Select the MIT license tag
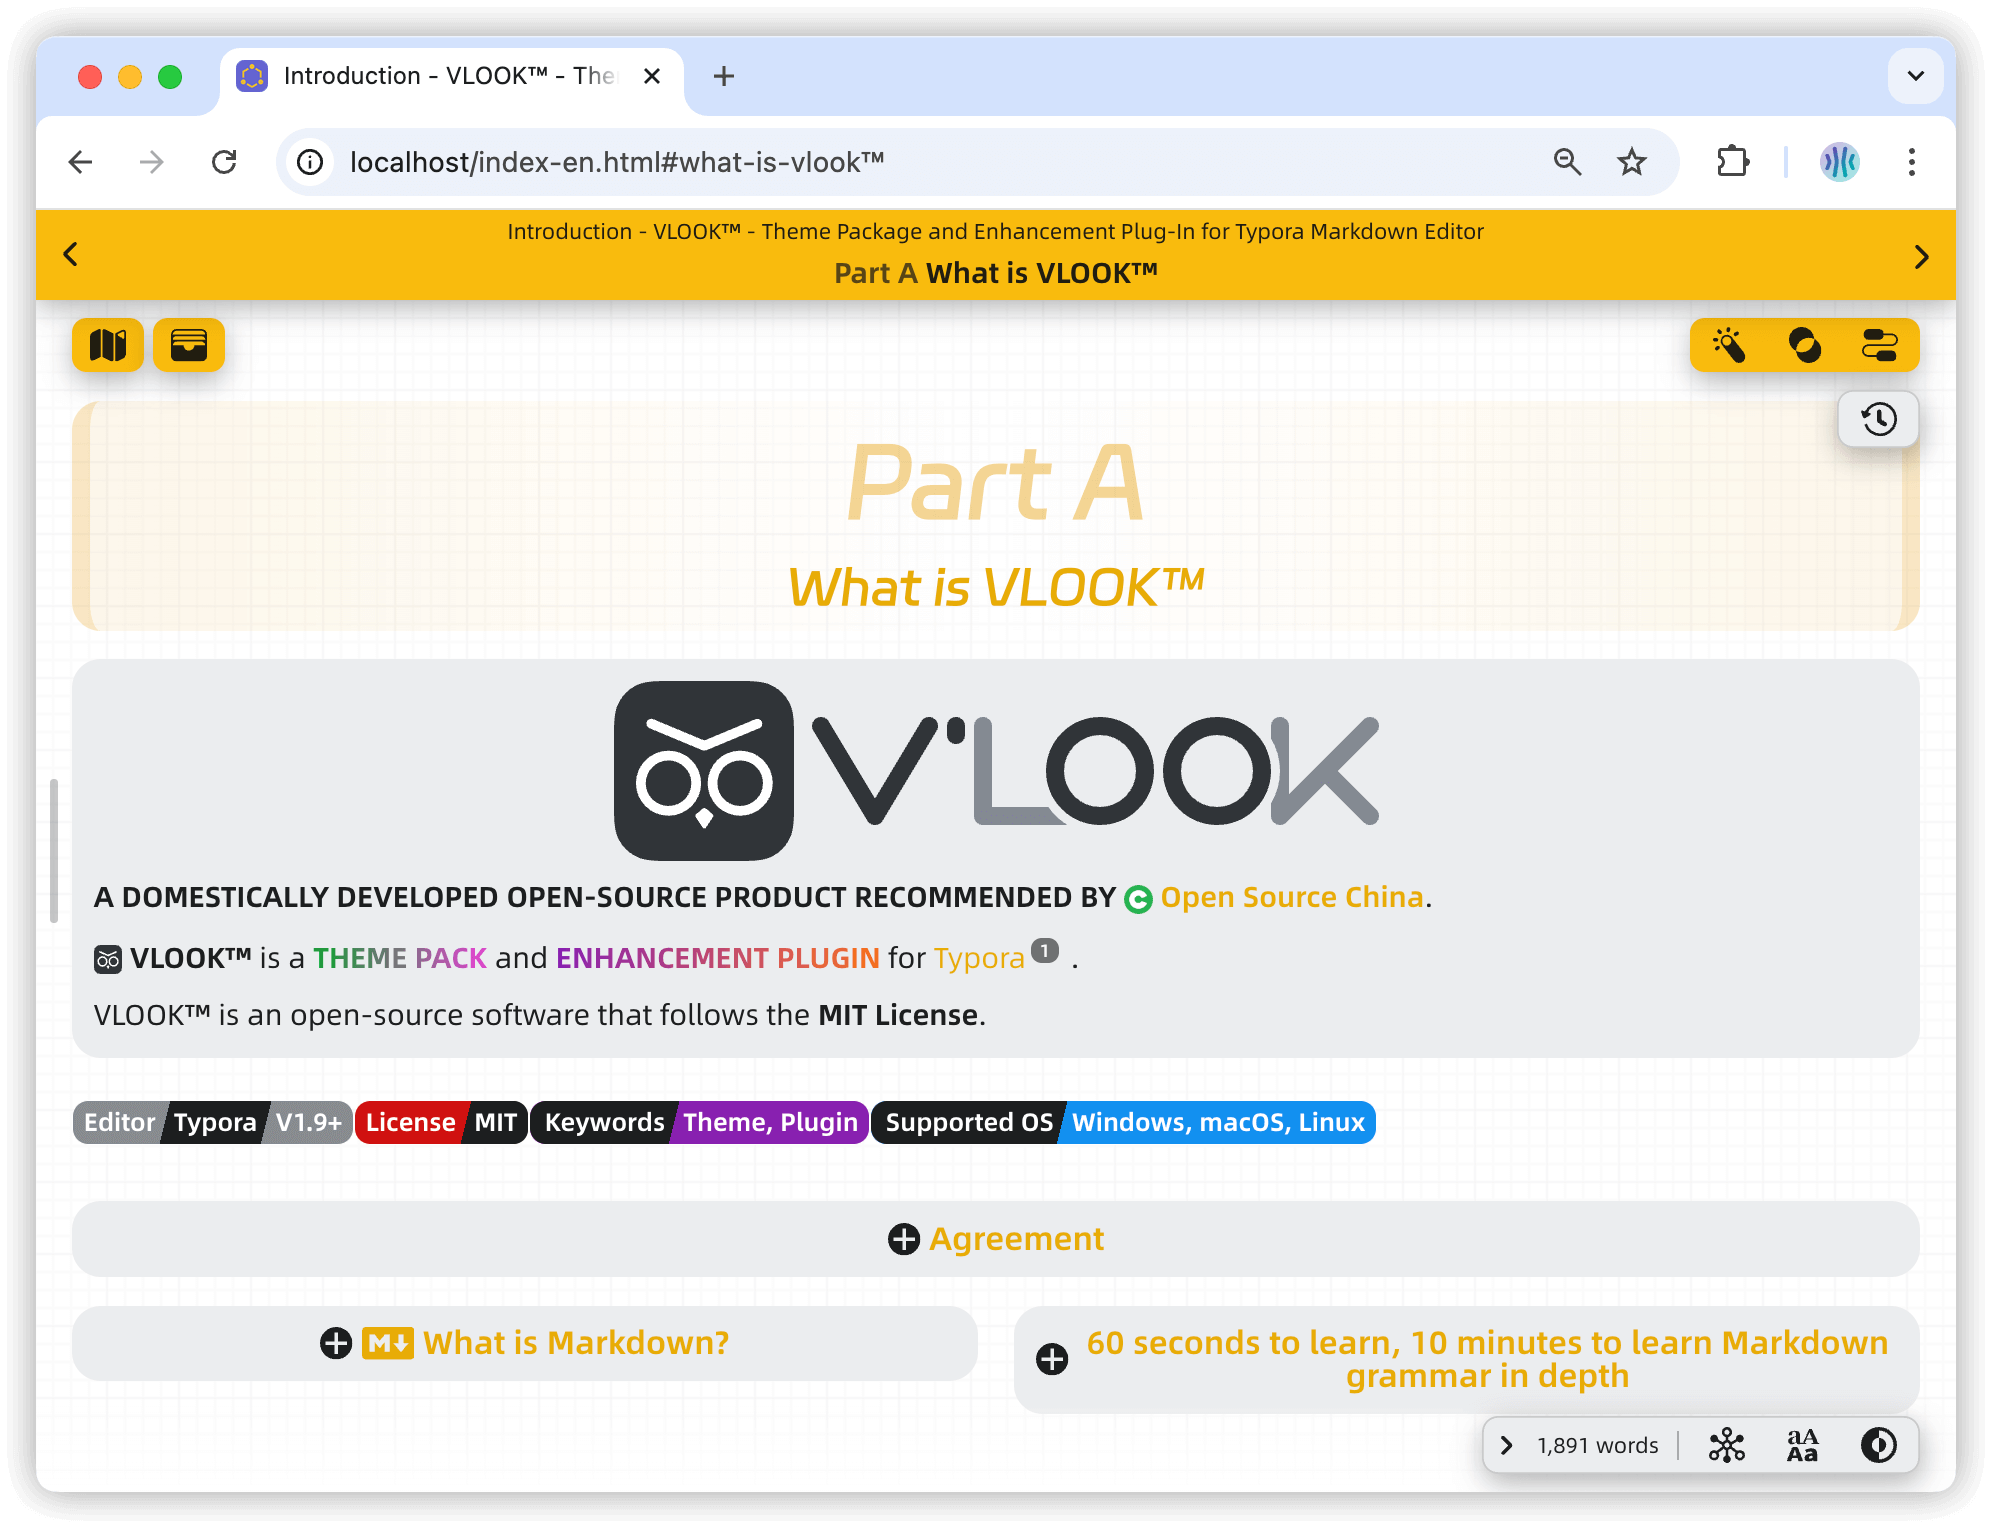This screenshot has width=1992, height=1528. coord(496,1122)
